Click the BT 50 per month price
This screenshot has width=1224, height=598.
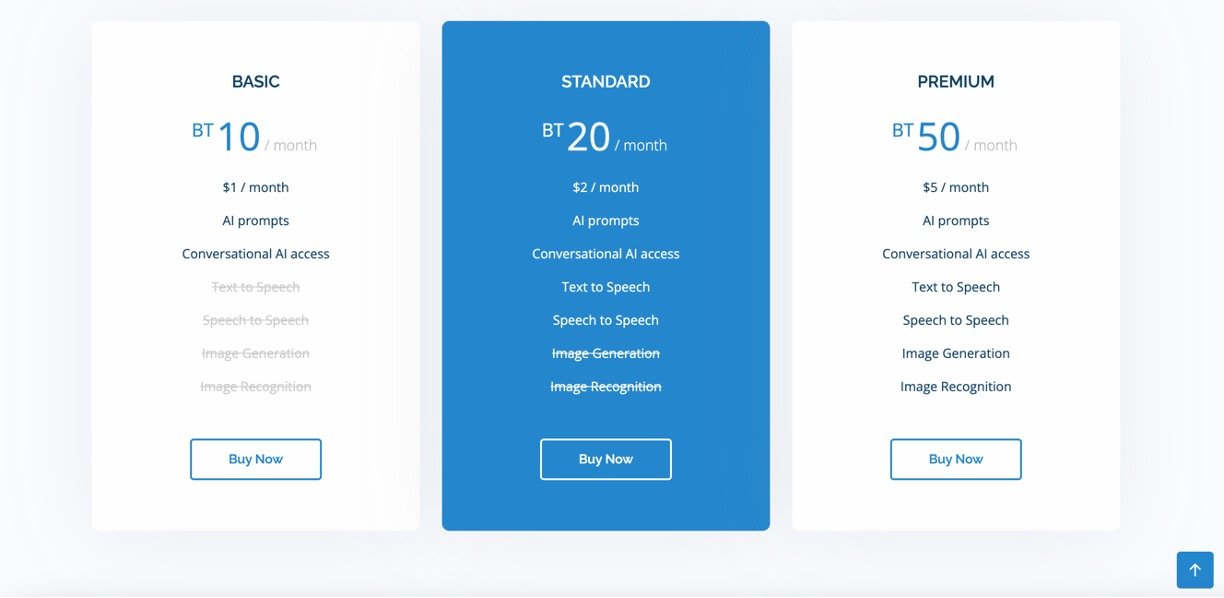pyautogui.click(x=954, y=138)
